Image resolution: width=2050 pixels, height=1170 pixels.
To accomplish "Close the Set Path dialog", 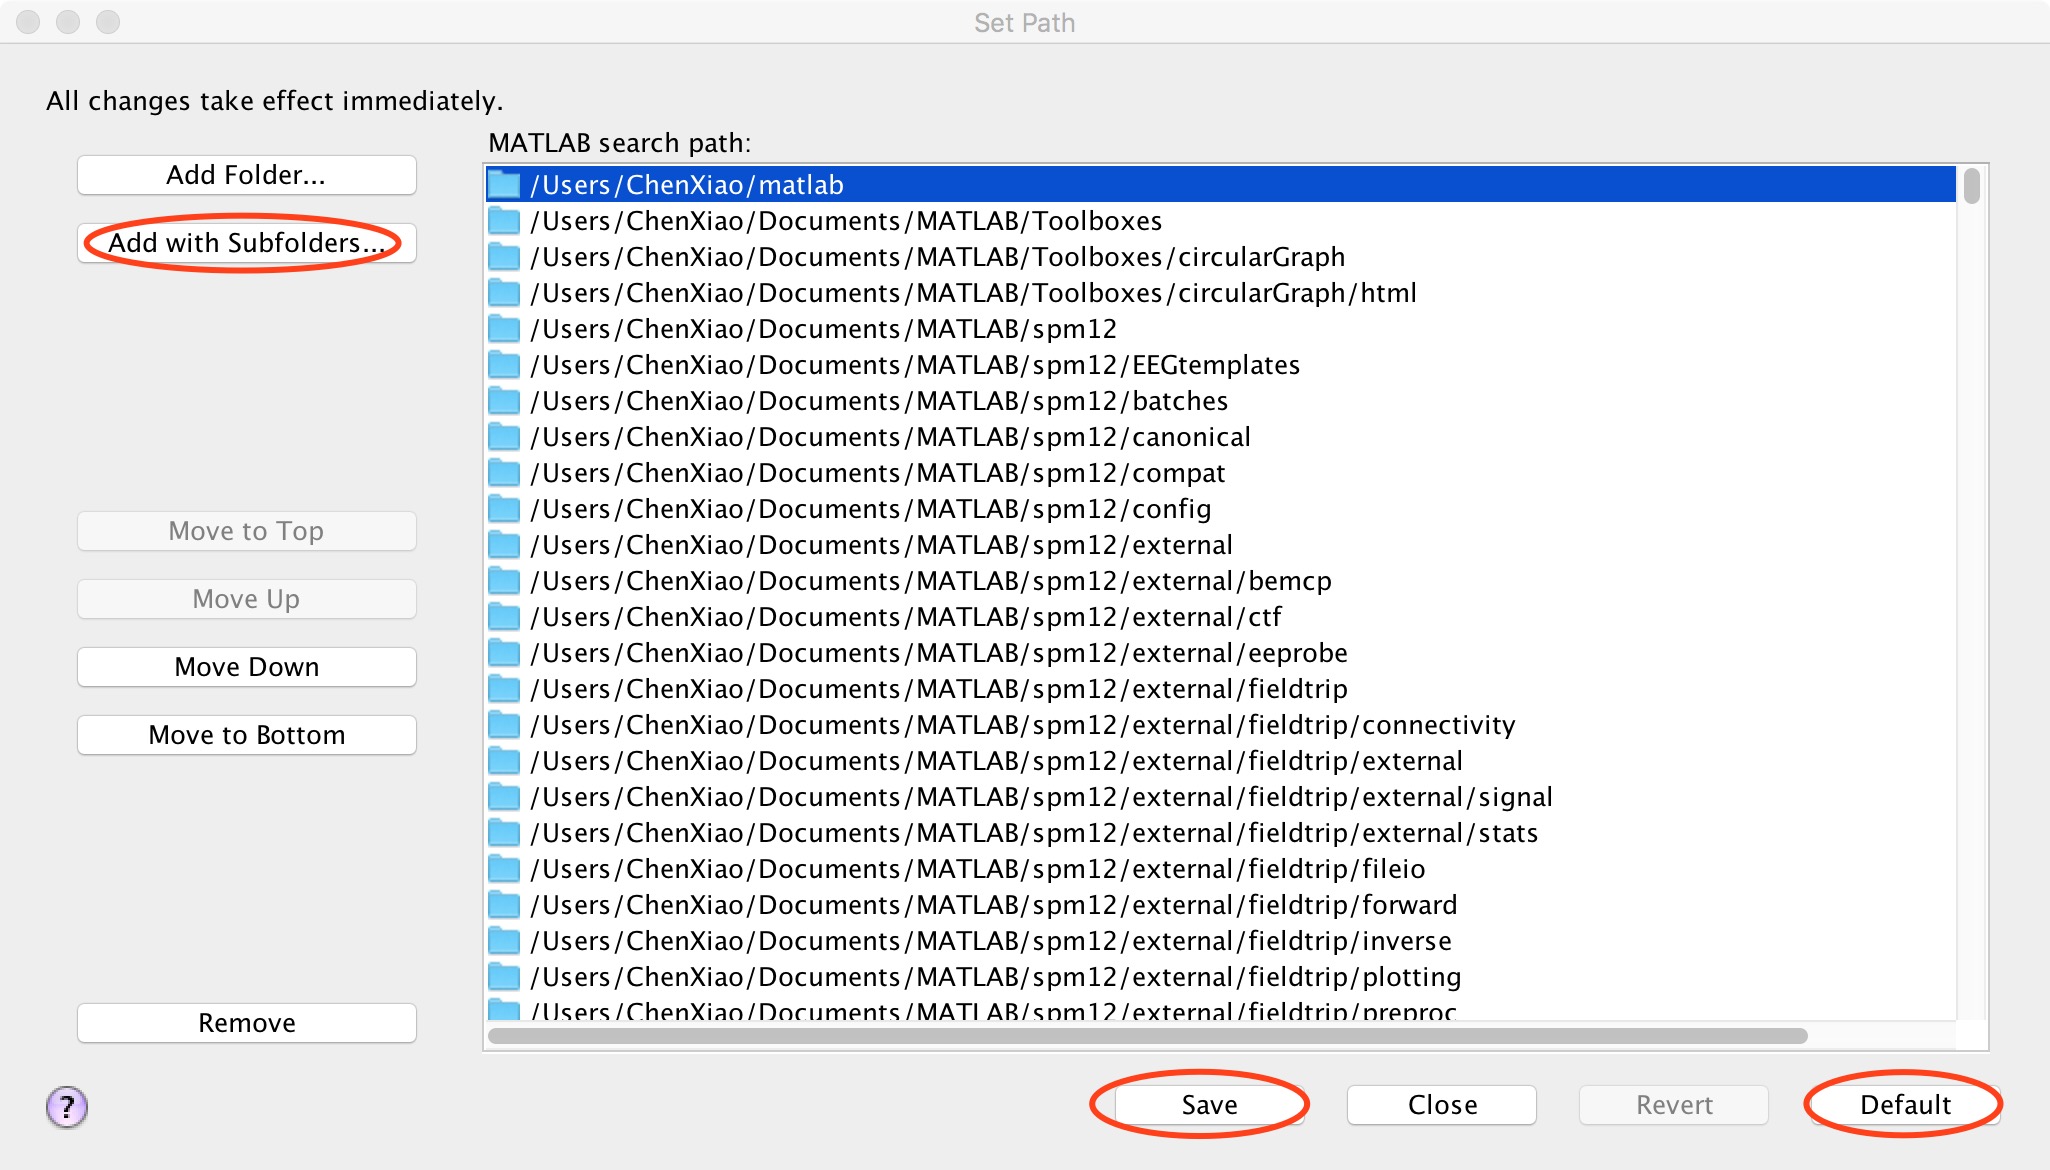I will pyautogui.click(x=1442, y=1105).
